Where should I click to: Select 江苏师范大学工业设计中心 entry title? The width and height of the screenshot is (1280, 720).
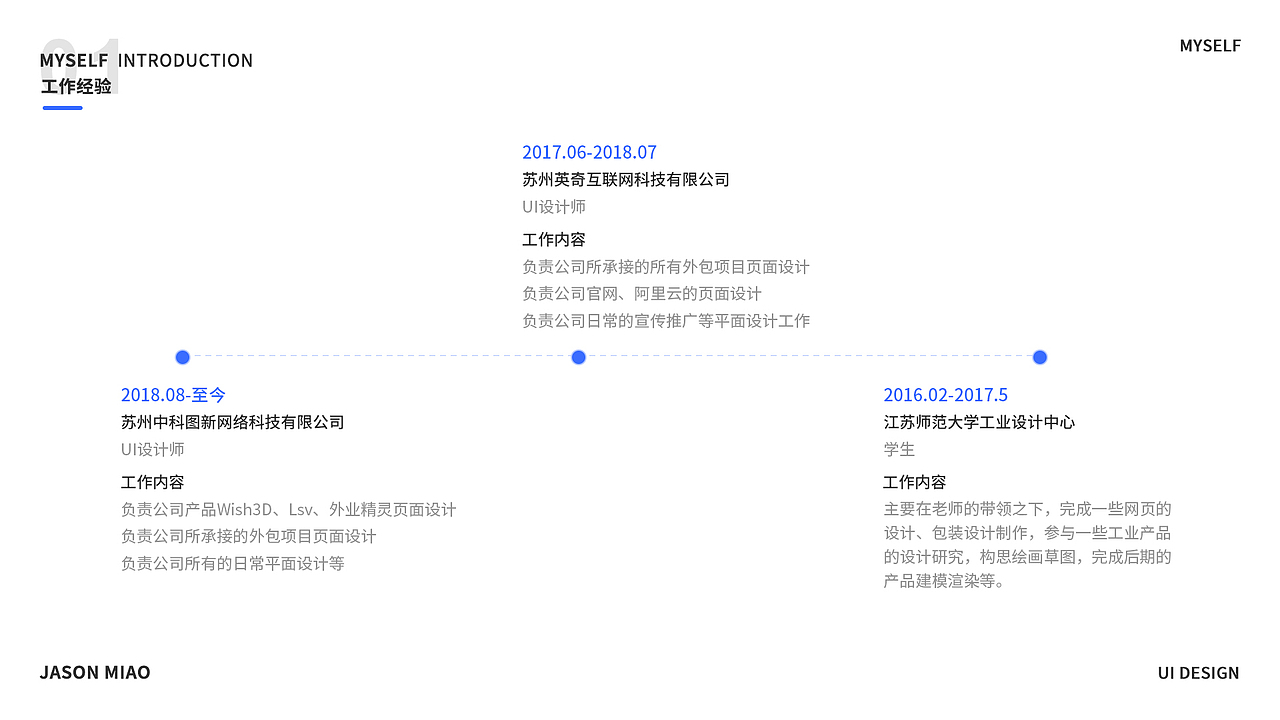point(978,422)
